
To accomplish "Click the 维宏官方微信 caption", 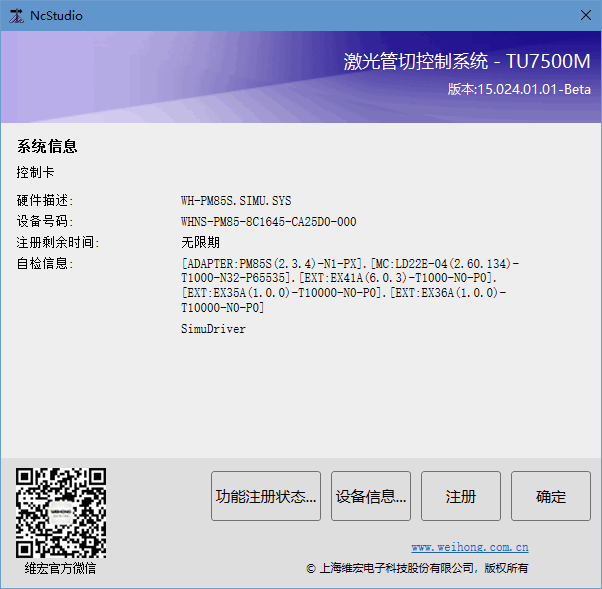I will (x=60, y=568).
